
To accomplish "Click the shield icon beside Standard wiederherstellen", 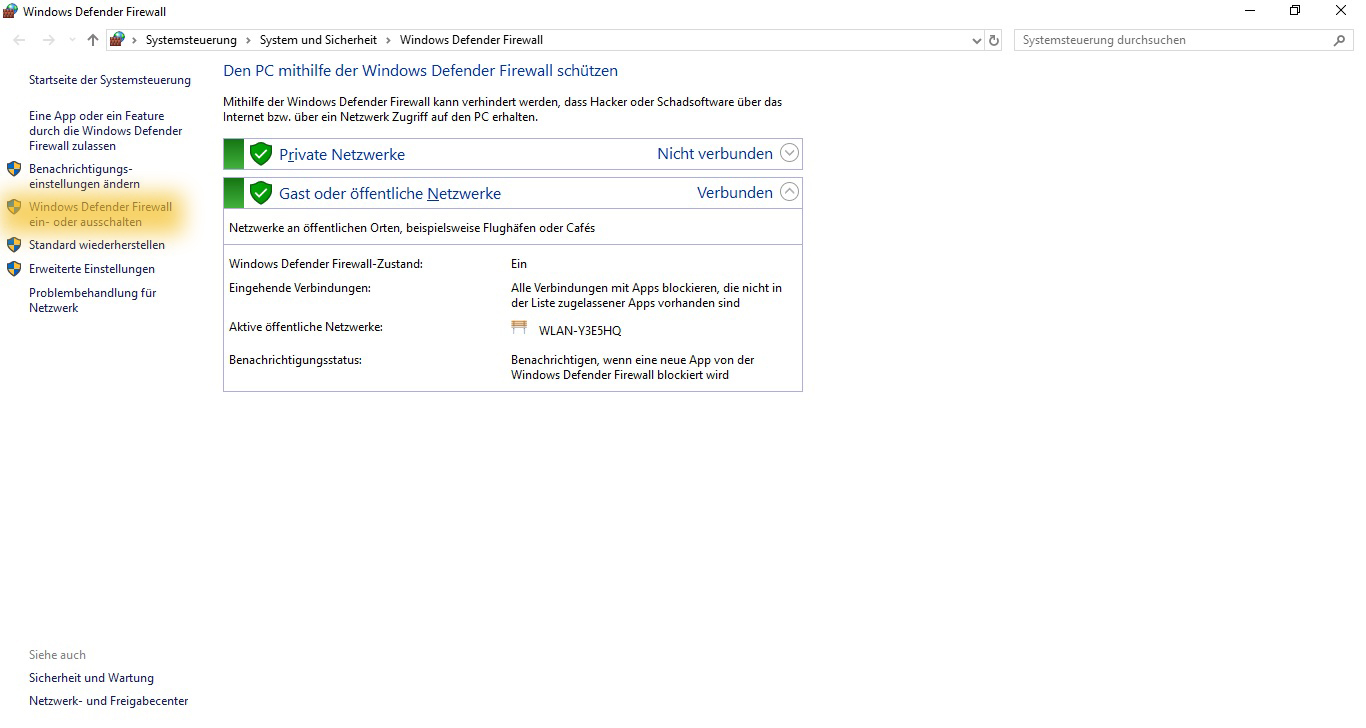I will pos(14,245).
